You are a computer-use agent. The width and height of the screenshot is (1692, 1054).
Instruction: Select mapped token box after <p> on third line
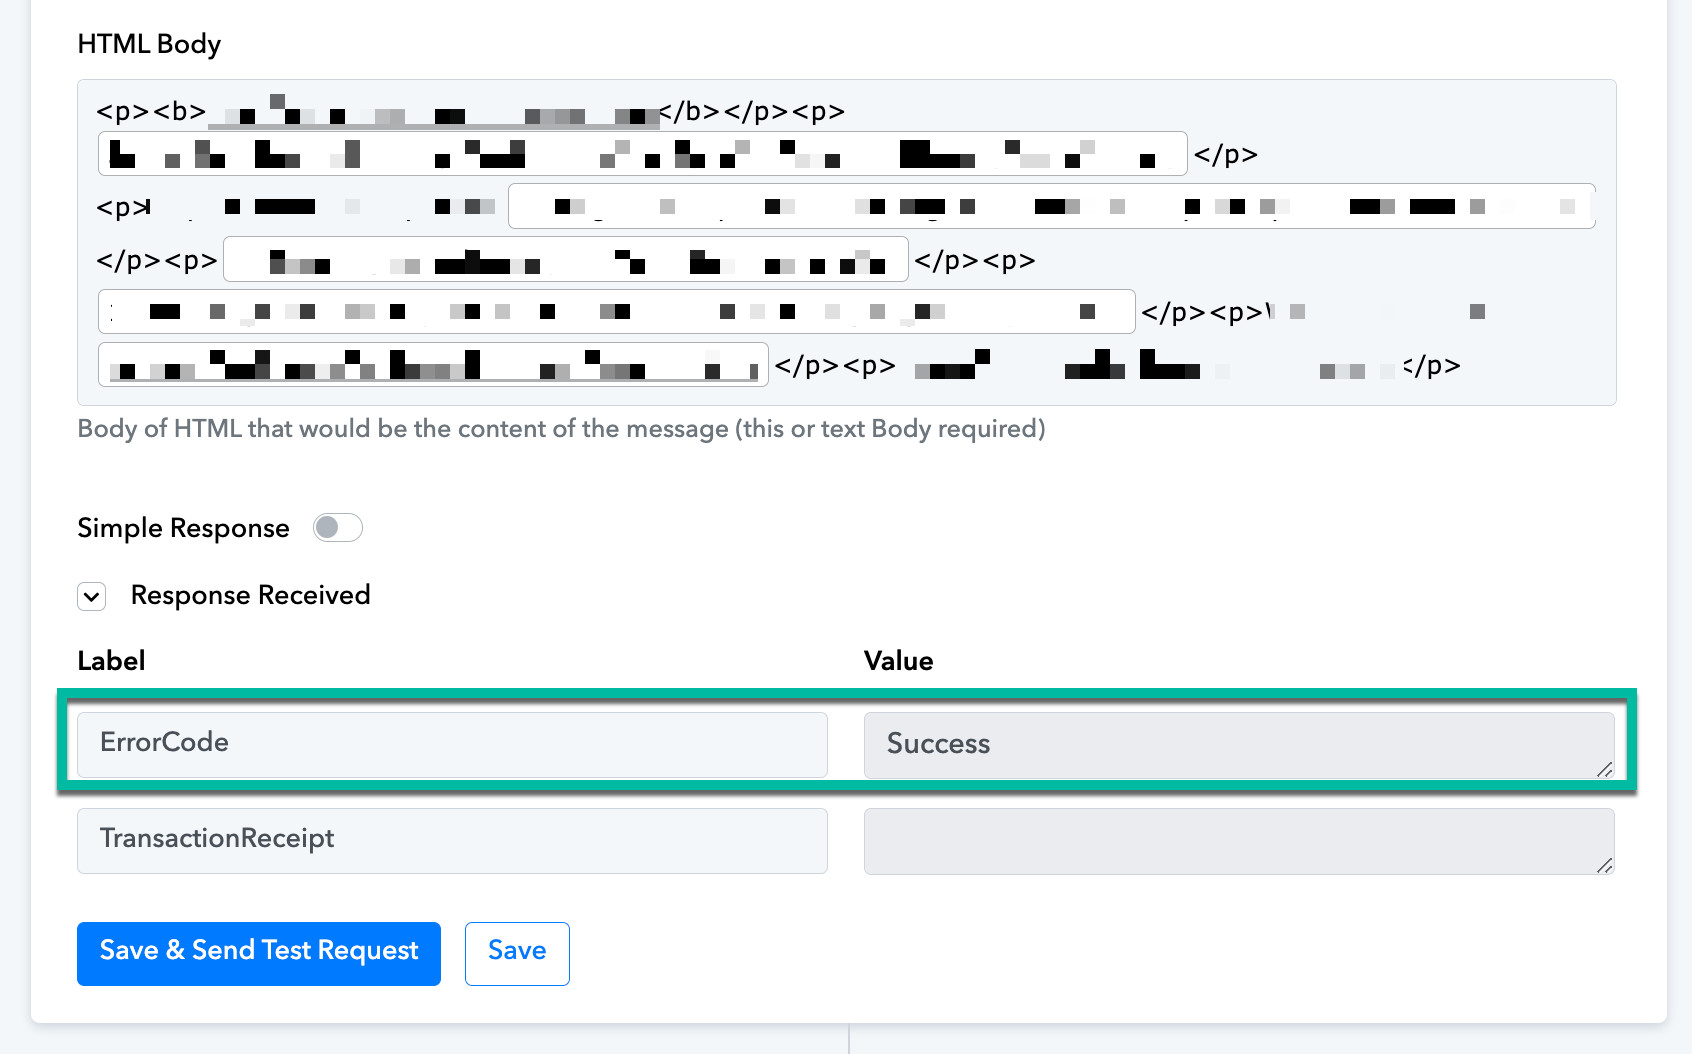click(1051, 206)
